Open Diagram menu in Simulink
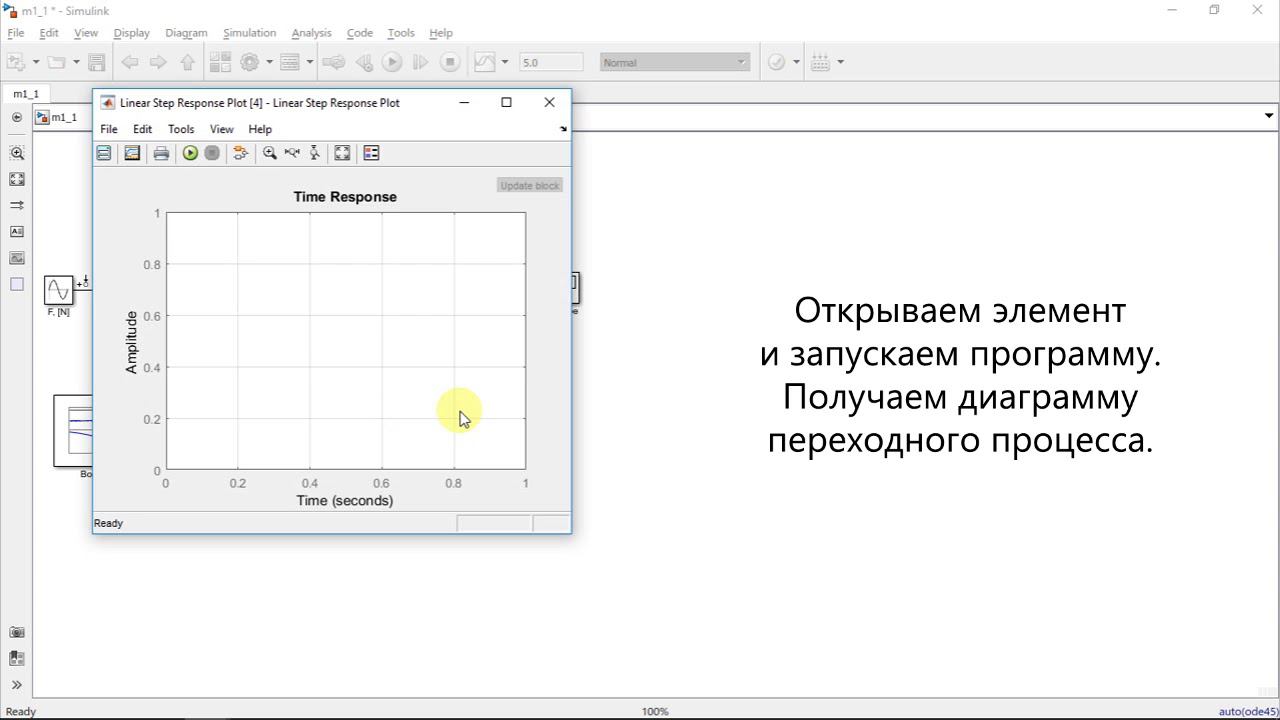Viewport: 1280px width, 720px height. point(186,33)
